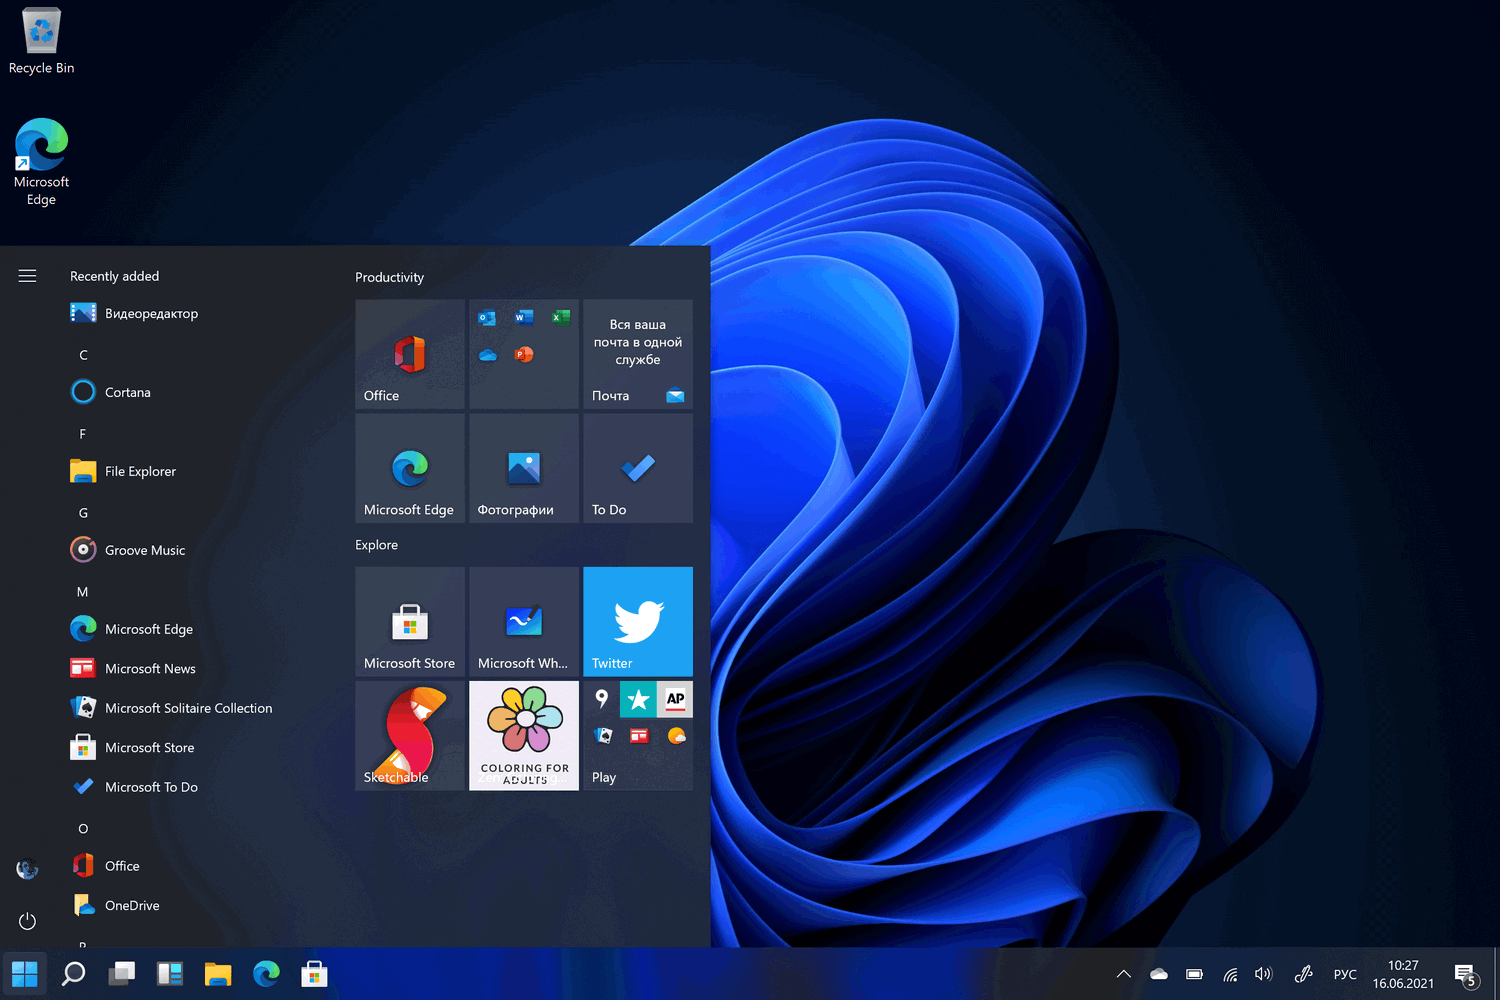Open the Почта mail tile
The height and width of the screenshot is (1000, 1500).
pyautogui.click(x=637, y=354)
